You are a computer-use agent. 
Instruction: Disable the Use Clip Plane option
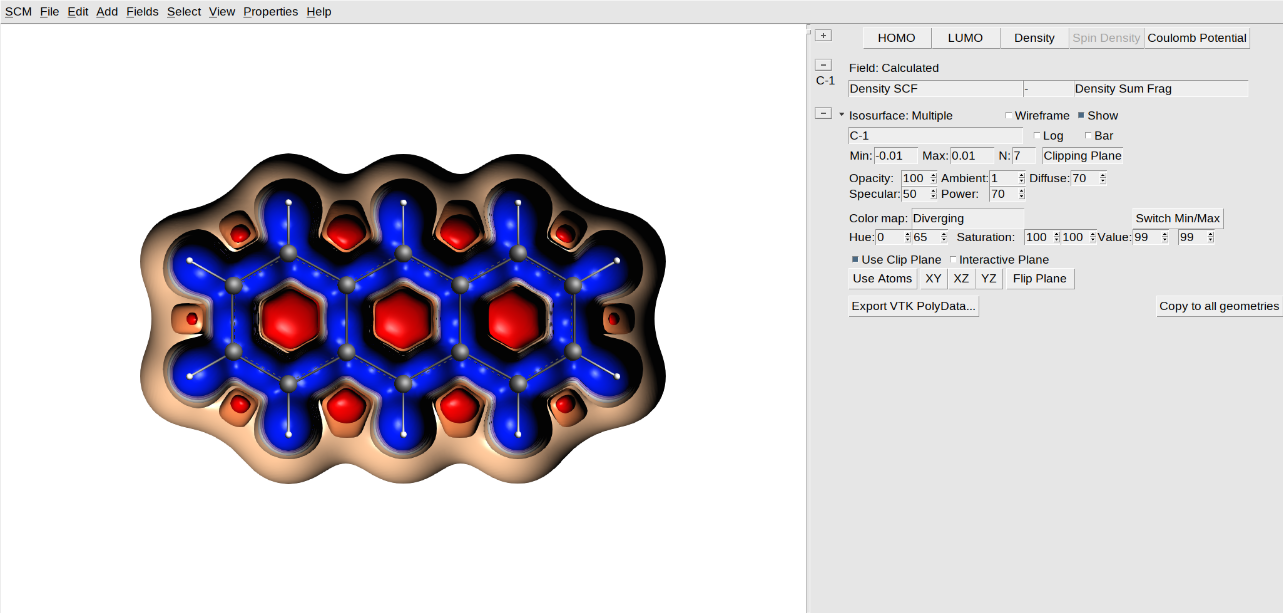853,259
